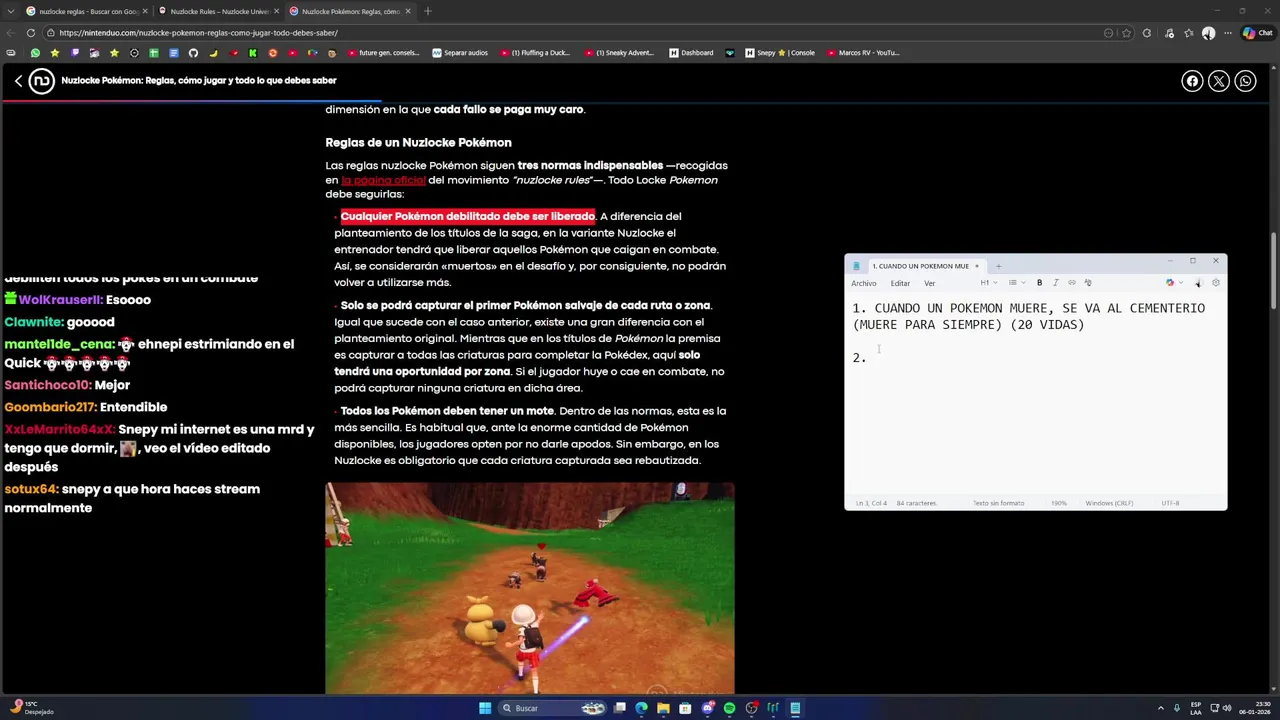Click the UTF-8 encoding in Notepad status bar
Screen dimensions: 1280x720
click(x=1170, y=503)
